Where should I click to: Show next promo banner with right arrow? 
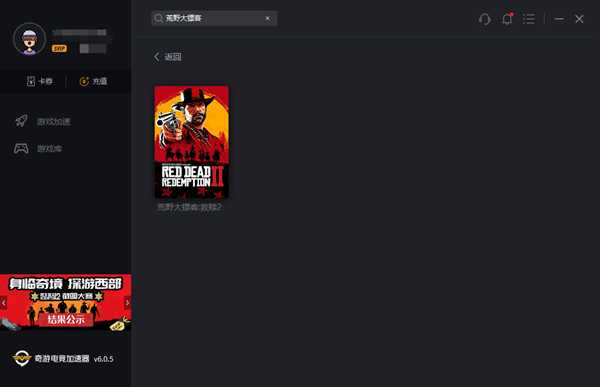127,303
